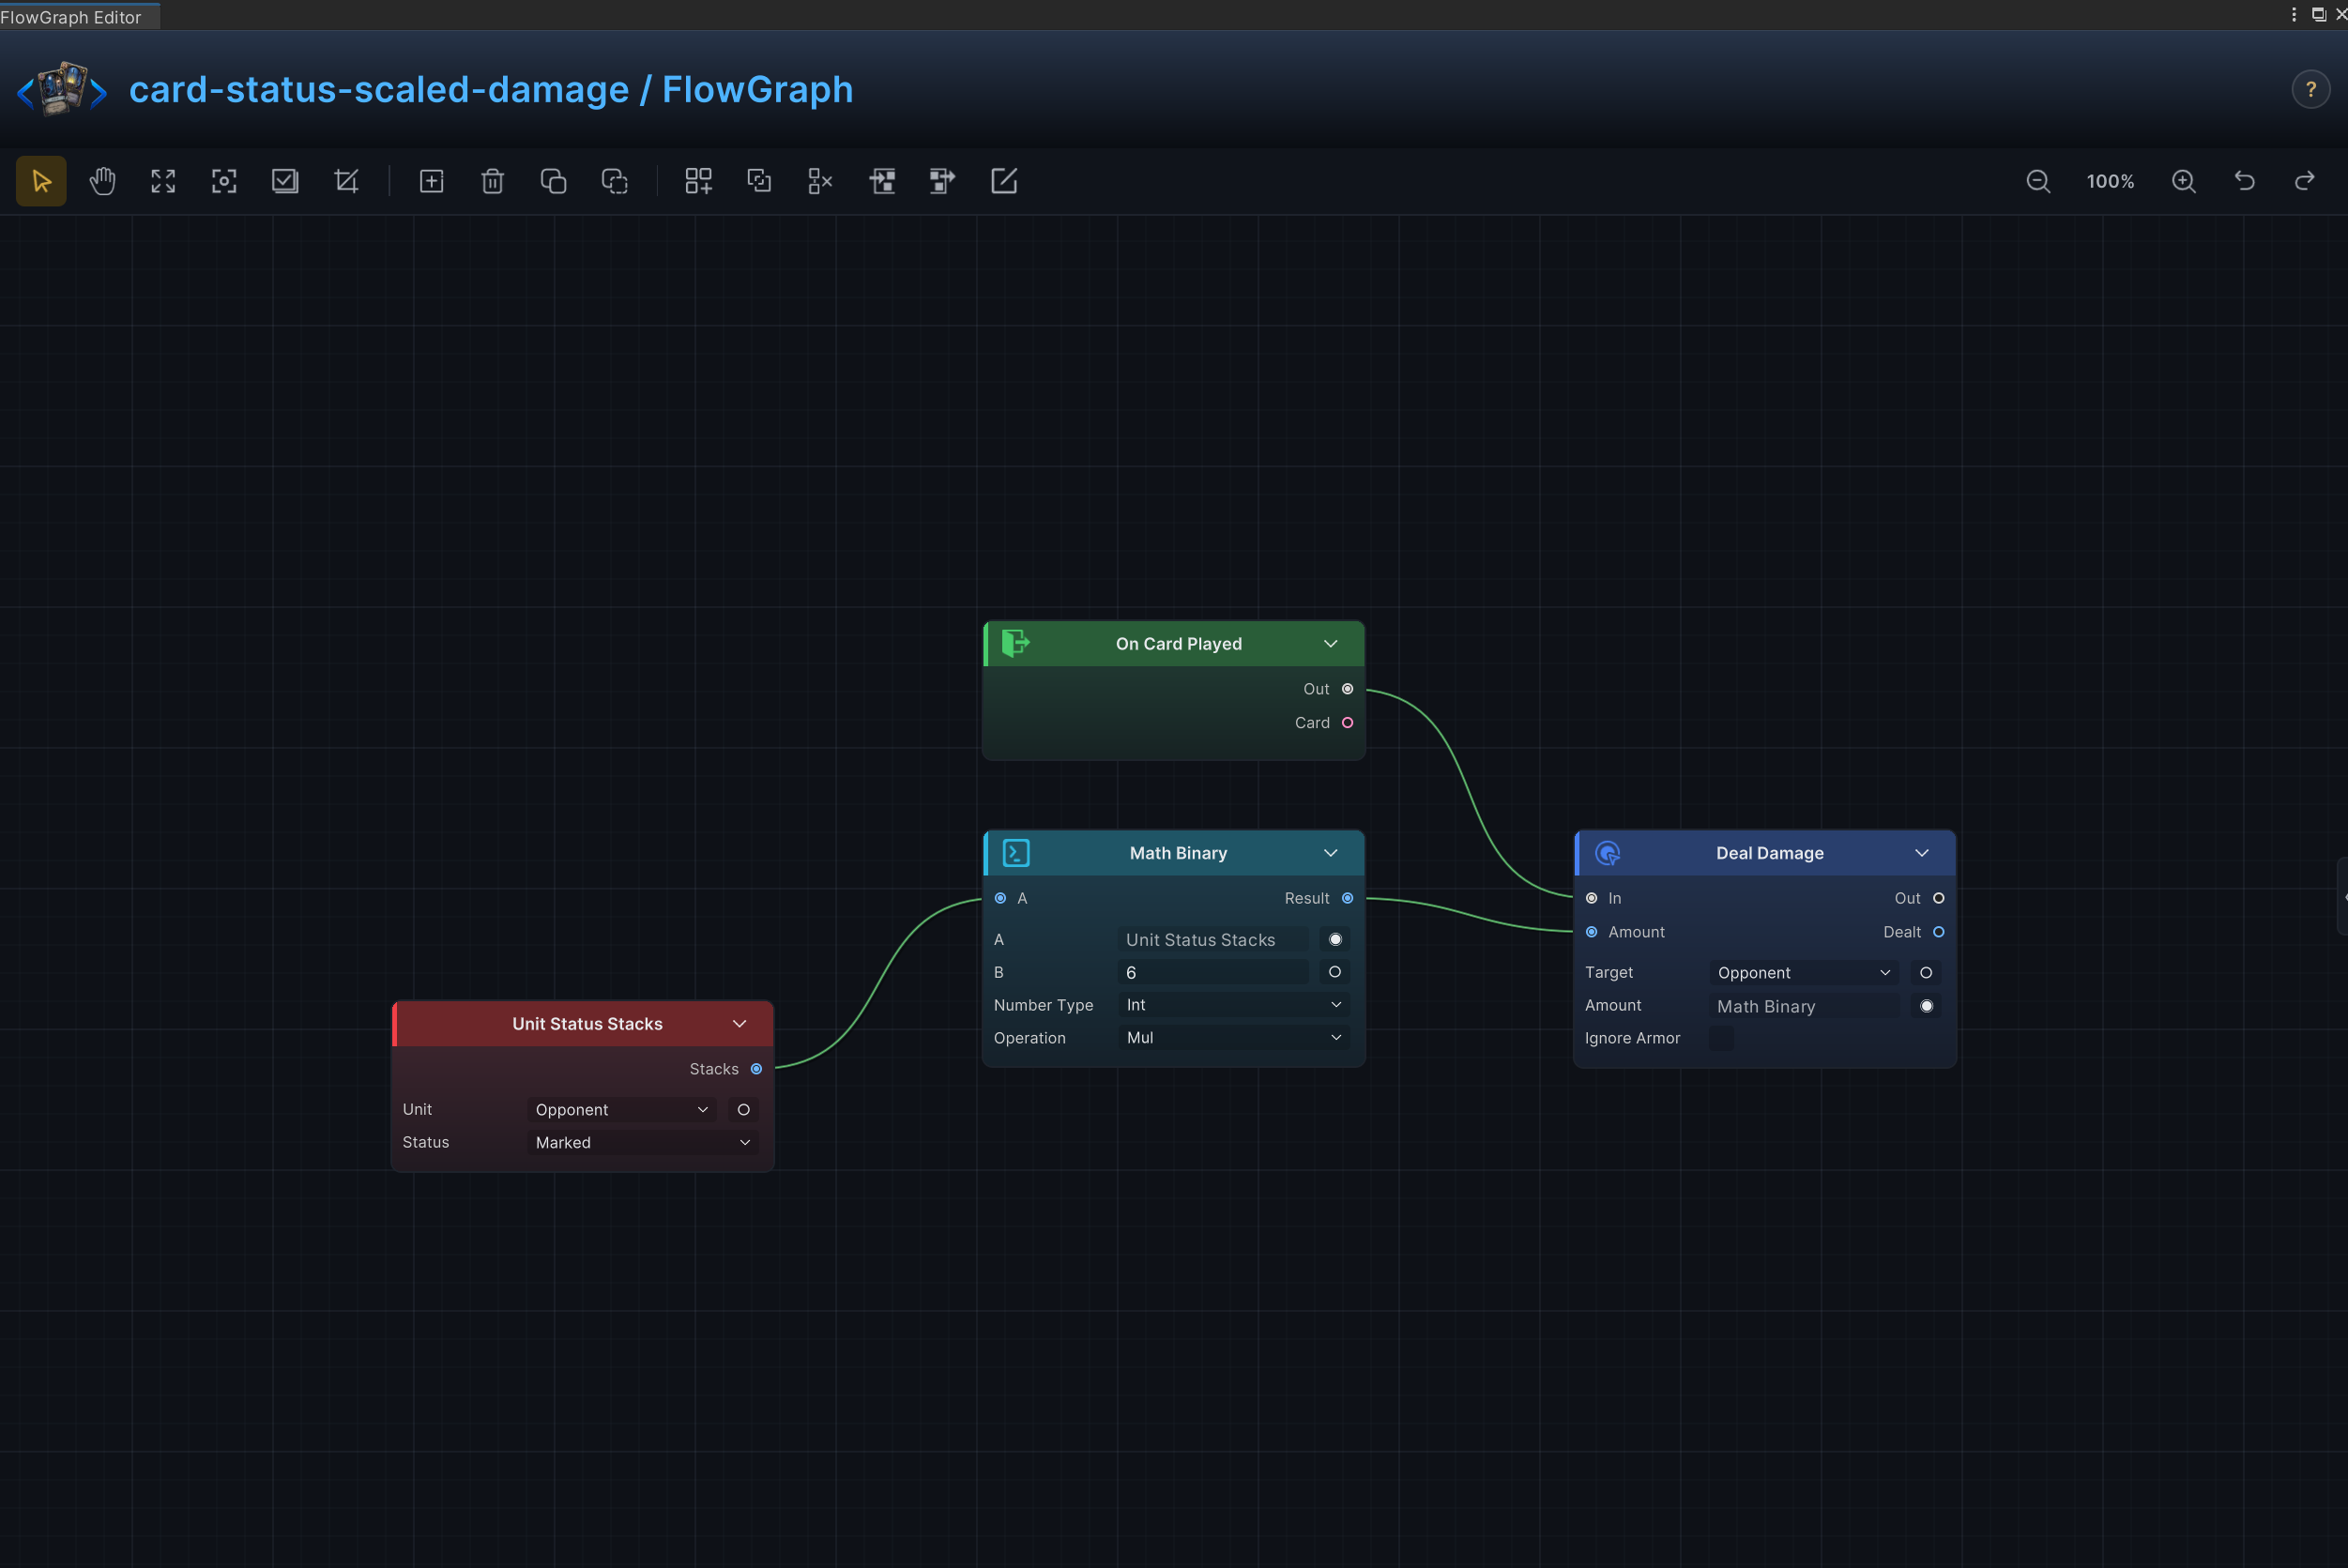This screenshot has height=1568, width=2348.
Task: Open the Operation Mul dropdown
Action: click(x=1234, y=1038)
